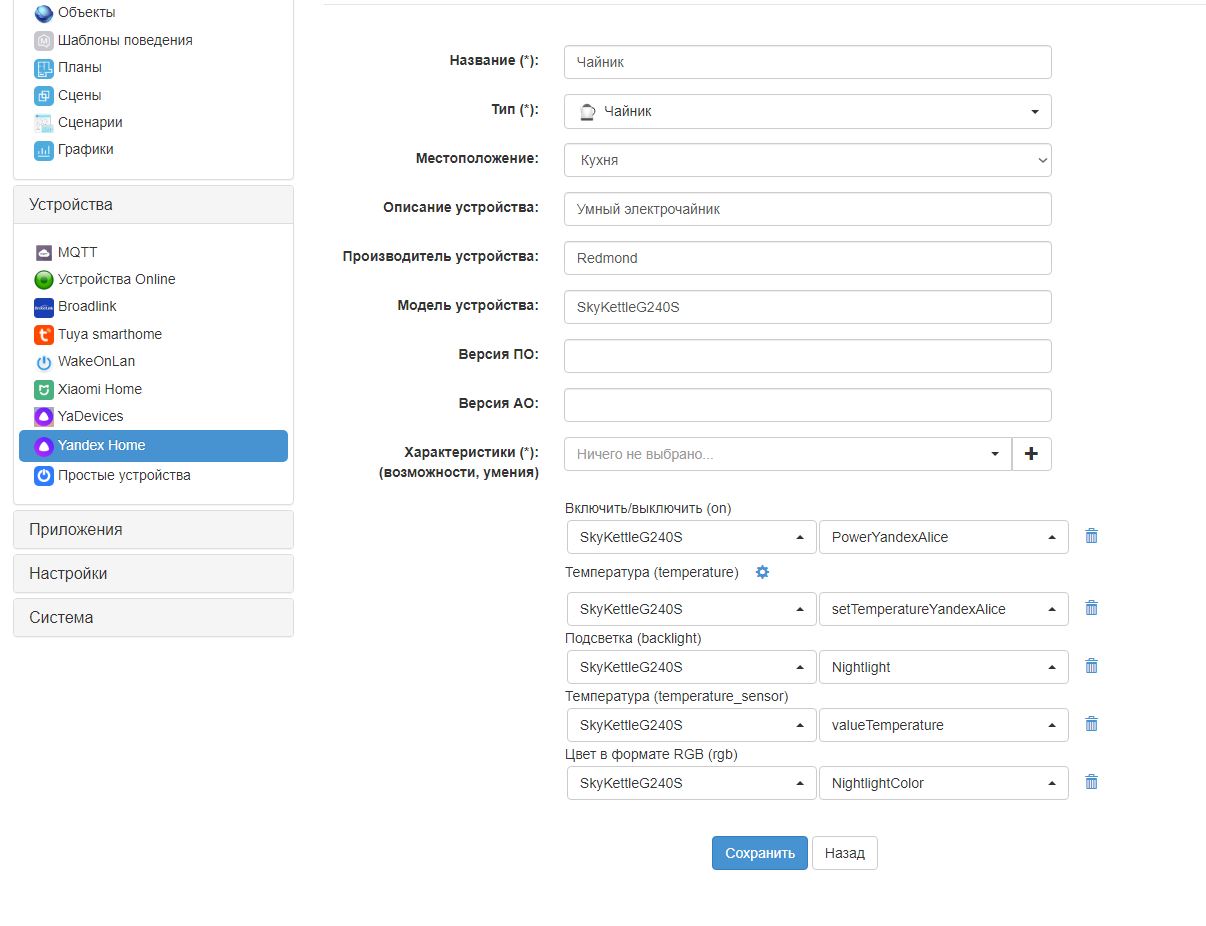Delete the Nightlight backlight characteristic
1206x926 pixels.
pos(1091,665)
